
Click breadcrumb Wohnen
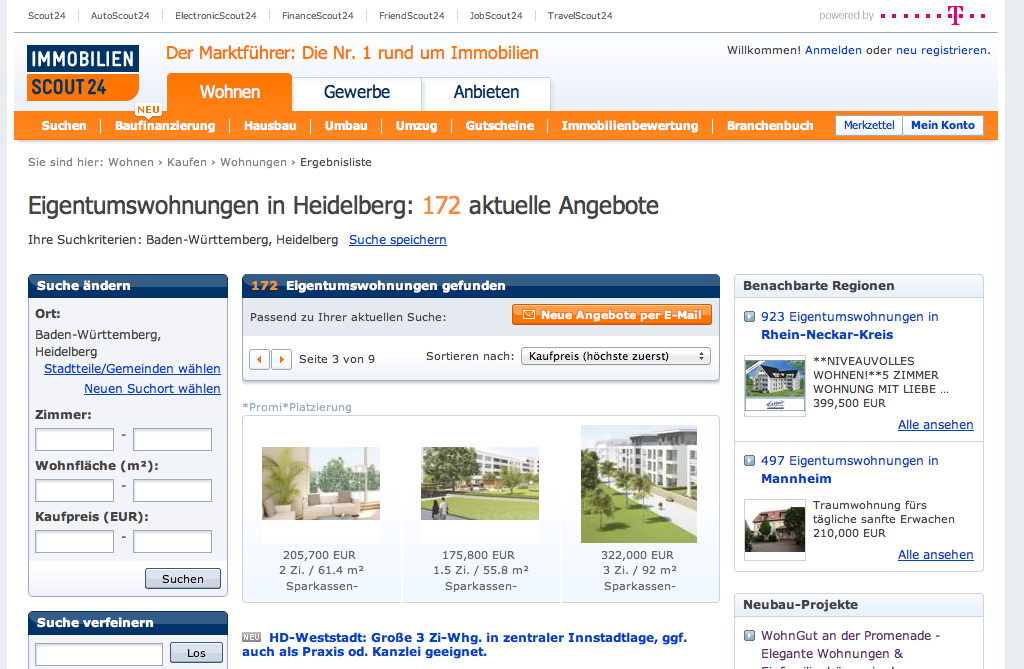pyautogui.click(x=131, y=162)
